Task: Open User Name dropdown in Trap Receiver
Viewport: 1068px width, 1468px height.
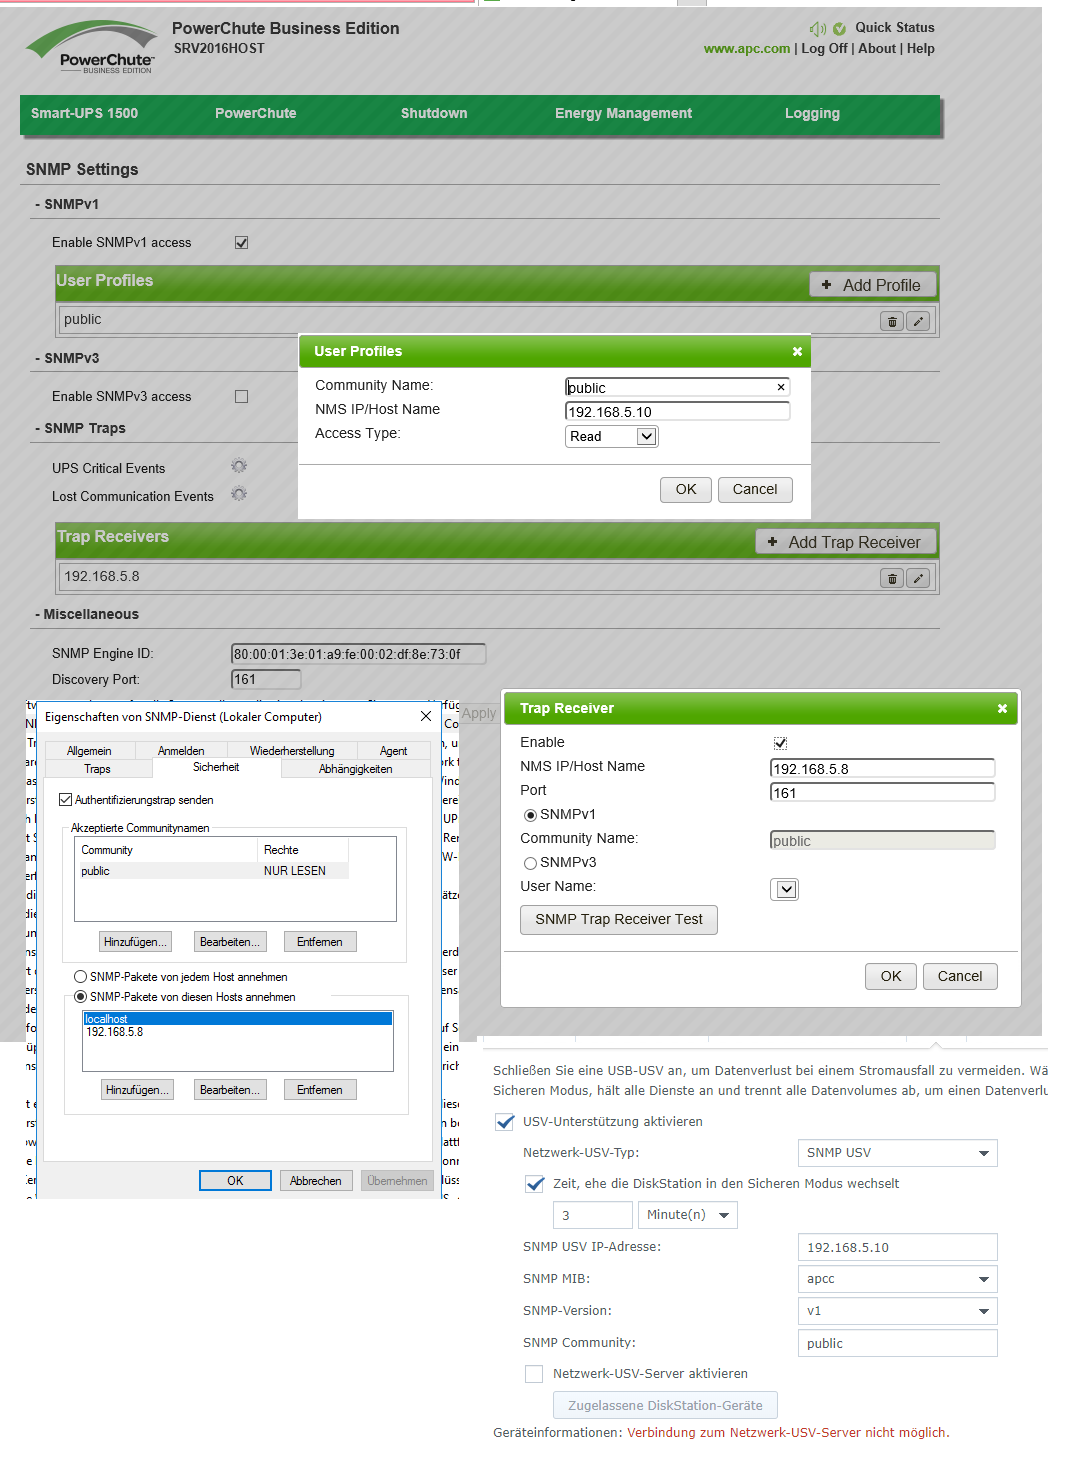Action: [x=787, y=889]
